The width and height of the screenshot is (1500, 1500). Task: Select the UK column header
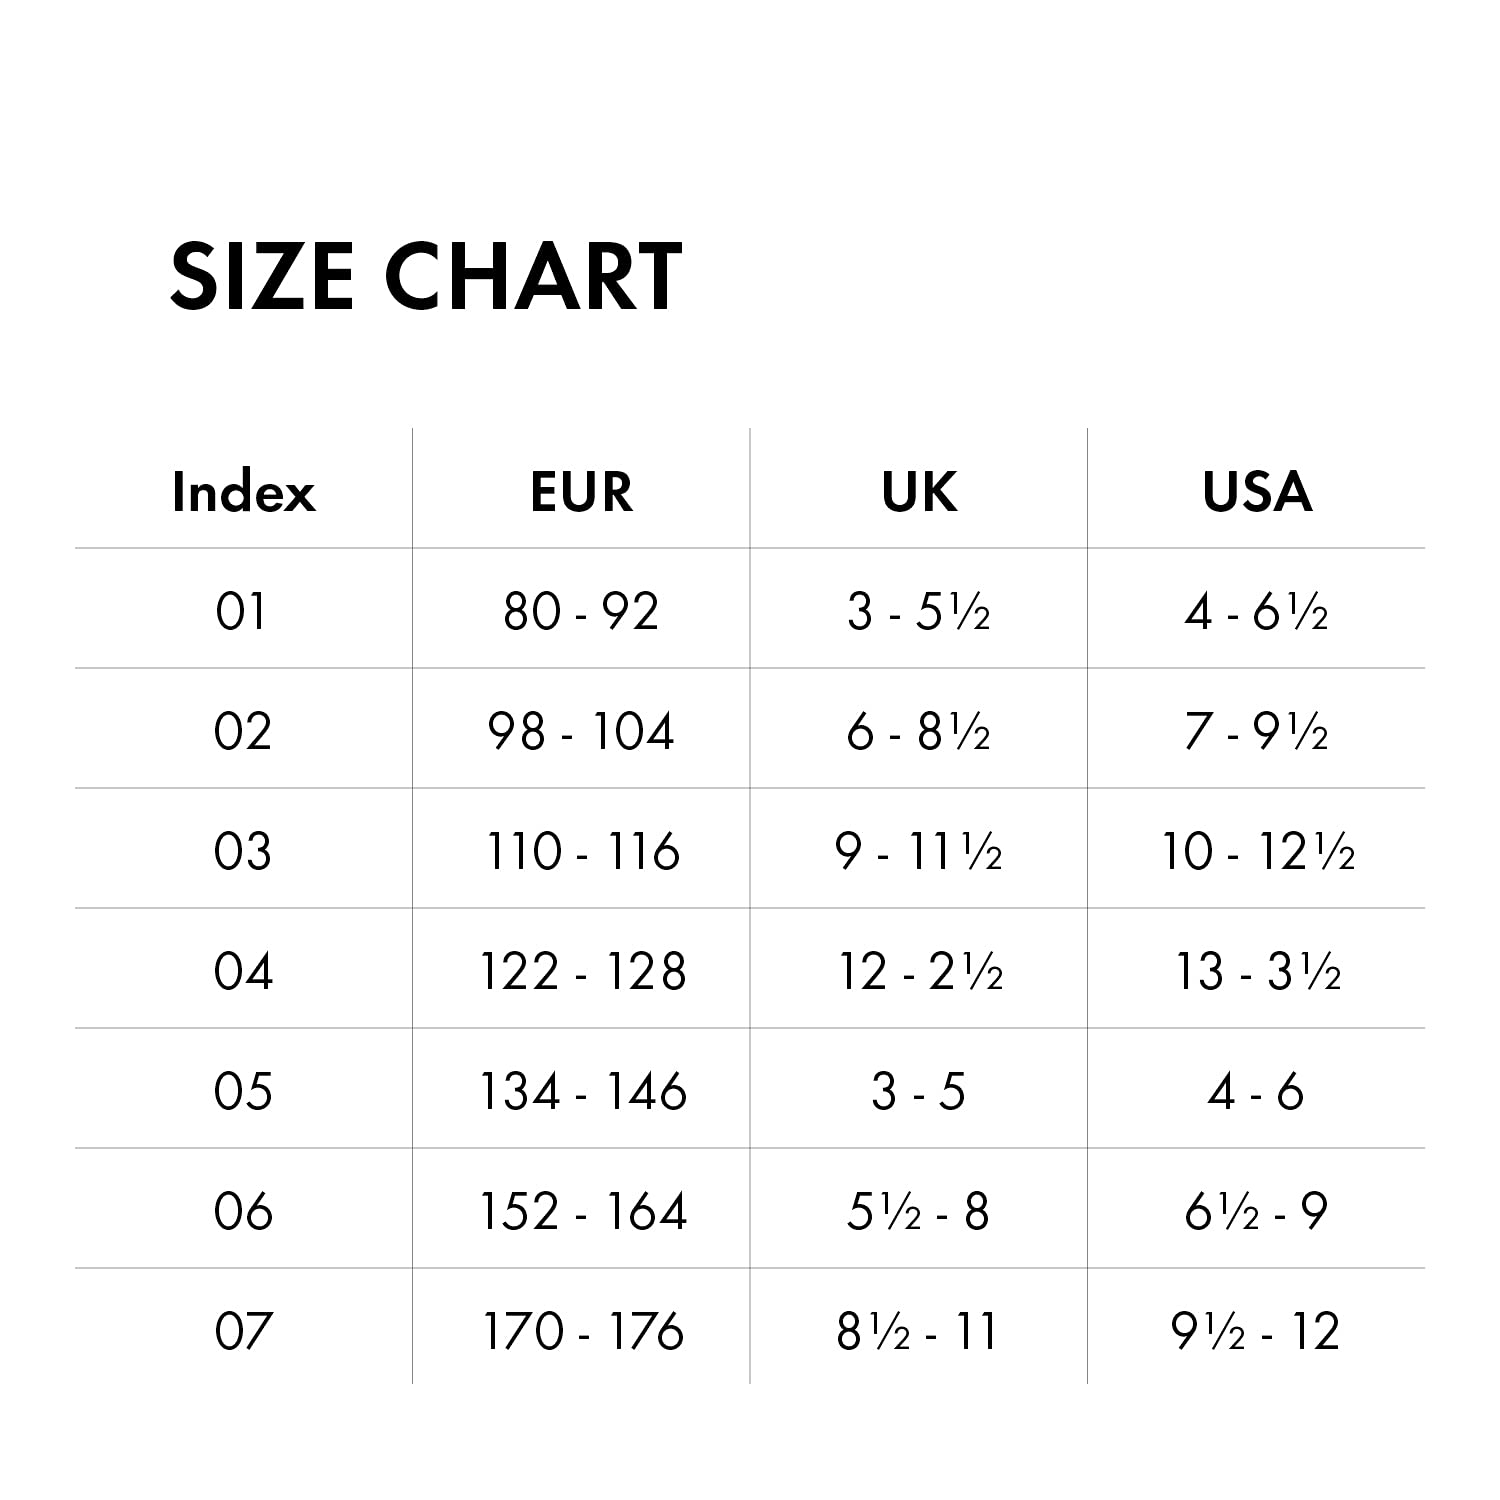919,492
